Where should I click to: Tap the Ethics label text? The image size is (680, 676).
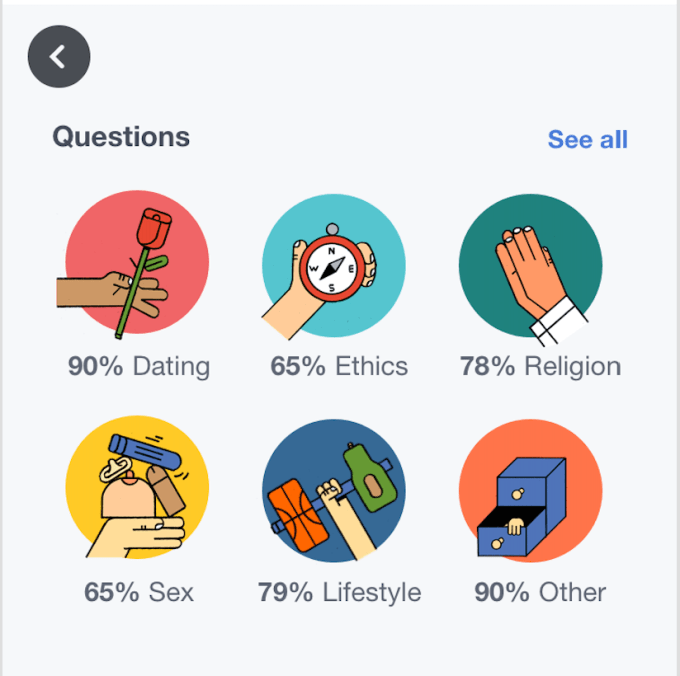pos(371,366)
